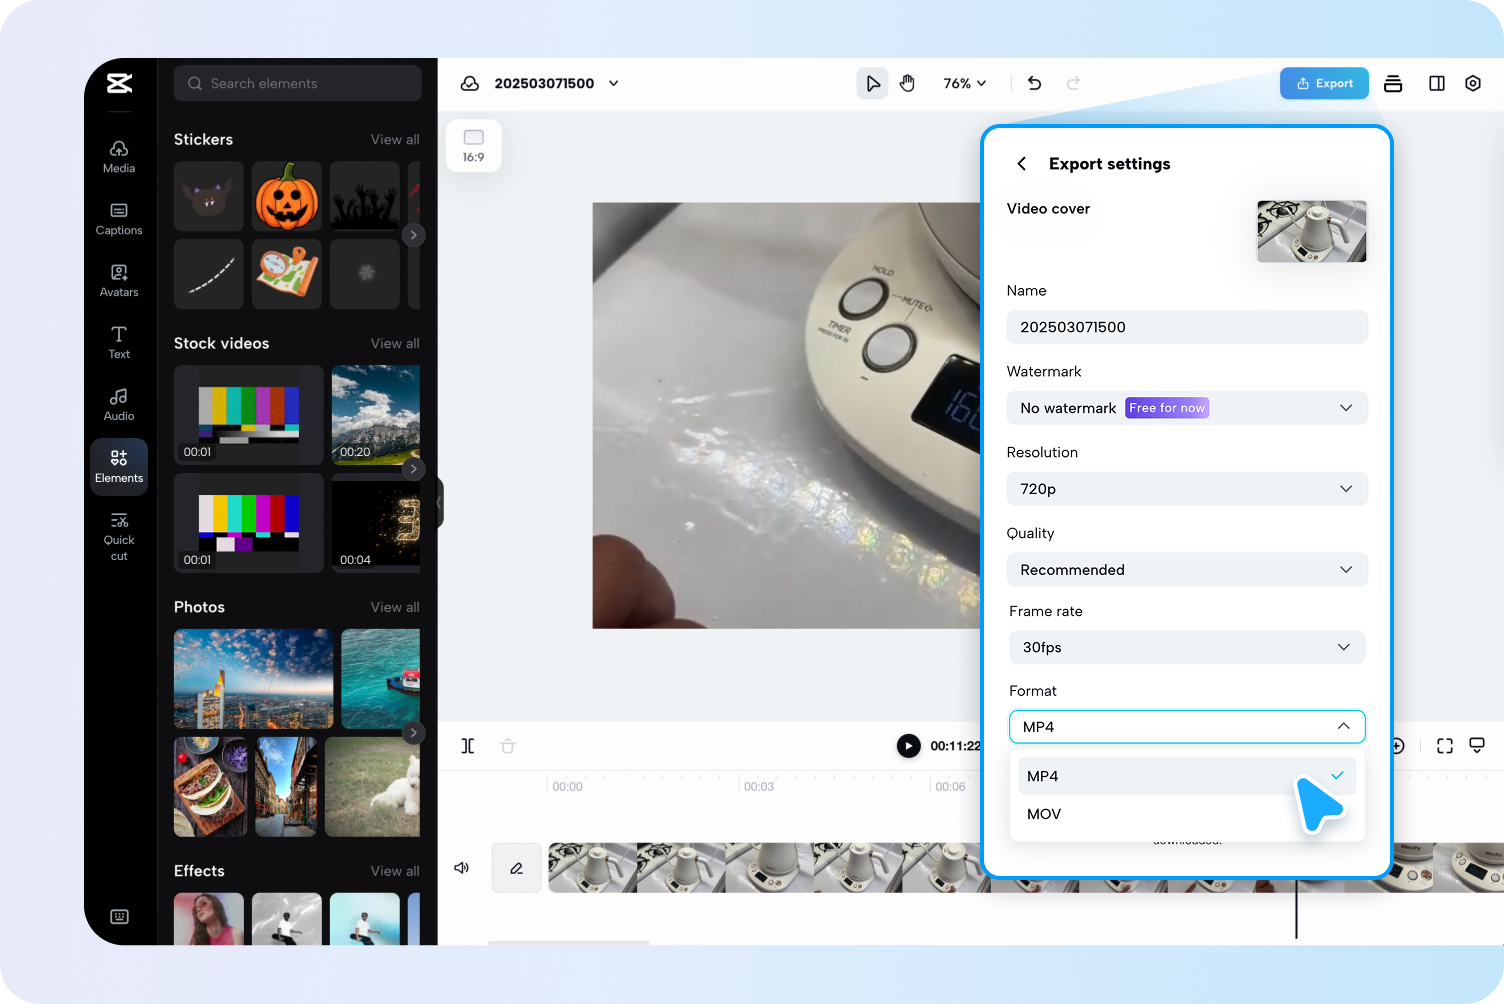Select the city skyline photo
This screenshot has width=1504, height=1004.
point(254,679)
